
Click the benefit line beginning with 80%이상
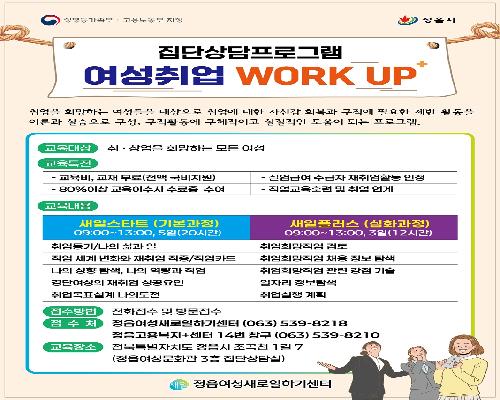click(x=138, y=189)
